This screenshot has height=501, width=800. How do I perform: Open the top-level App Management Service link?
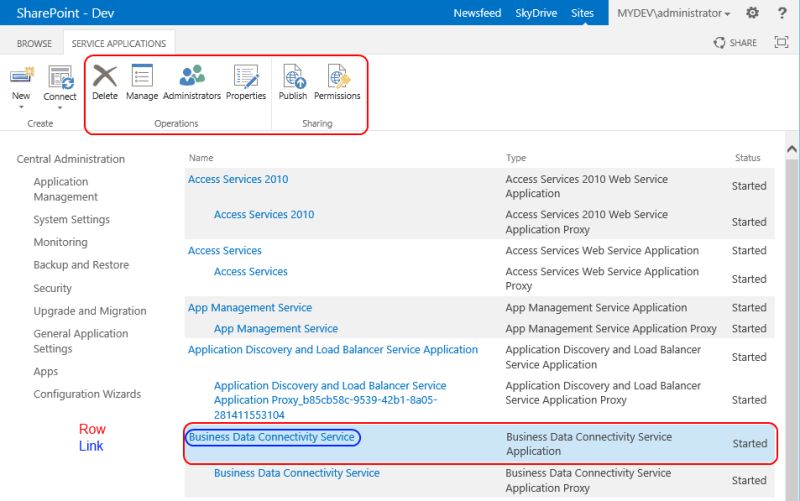[249, 308]
